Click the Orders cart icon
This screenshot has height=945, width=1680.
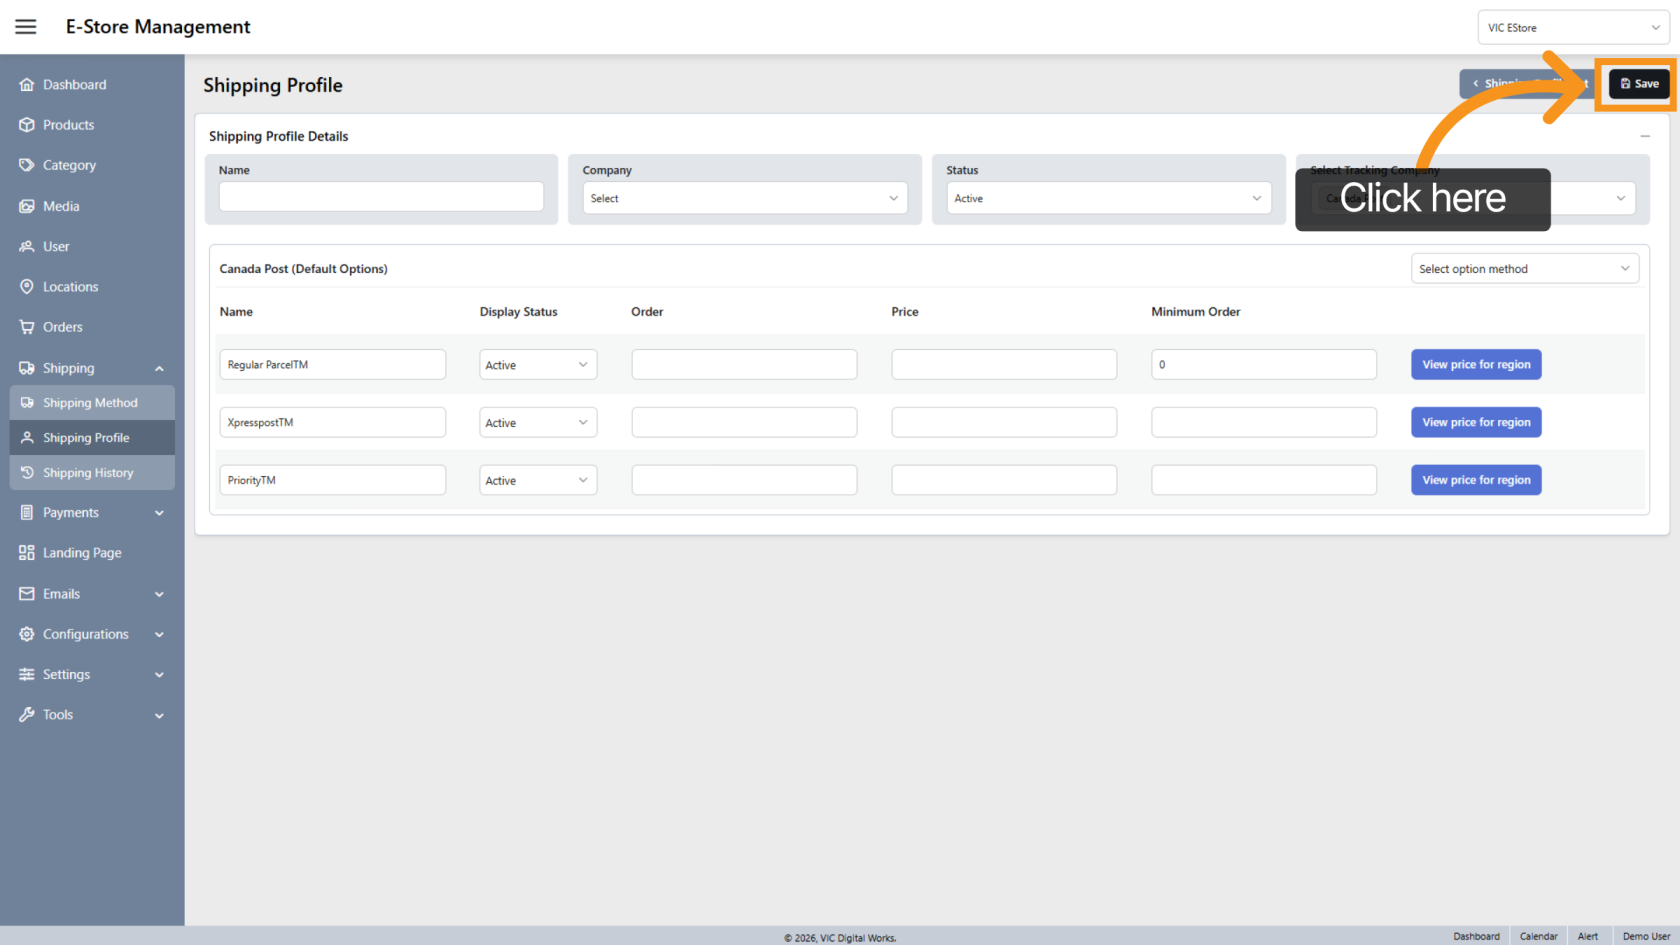tap(27, 327)
